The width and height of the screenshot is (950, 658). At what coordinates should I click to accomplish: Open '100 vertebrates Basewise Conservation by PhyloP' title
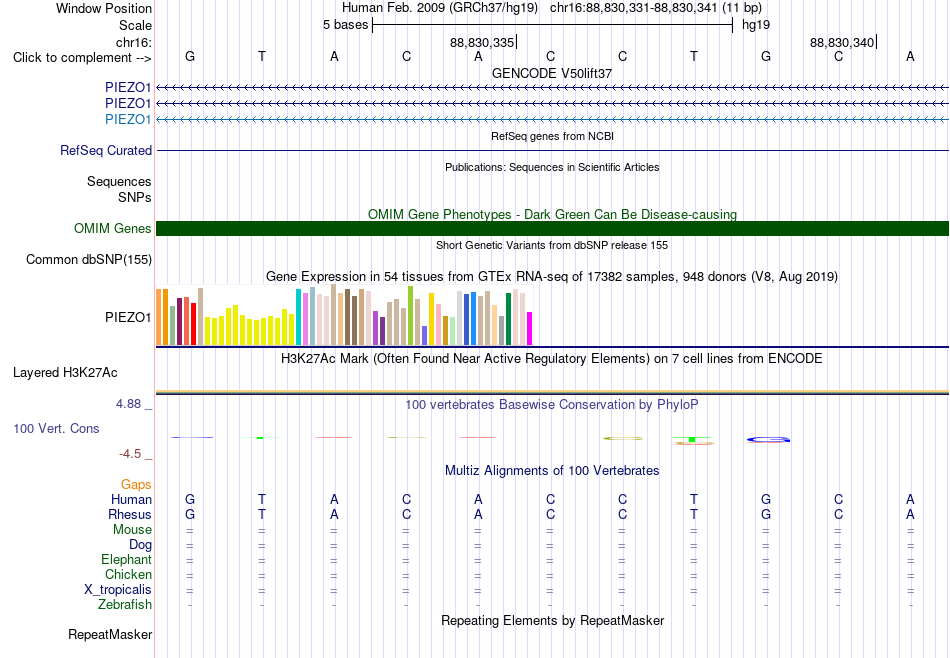[552, 404]
